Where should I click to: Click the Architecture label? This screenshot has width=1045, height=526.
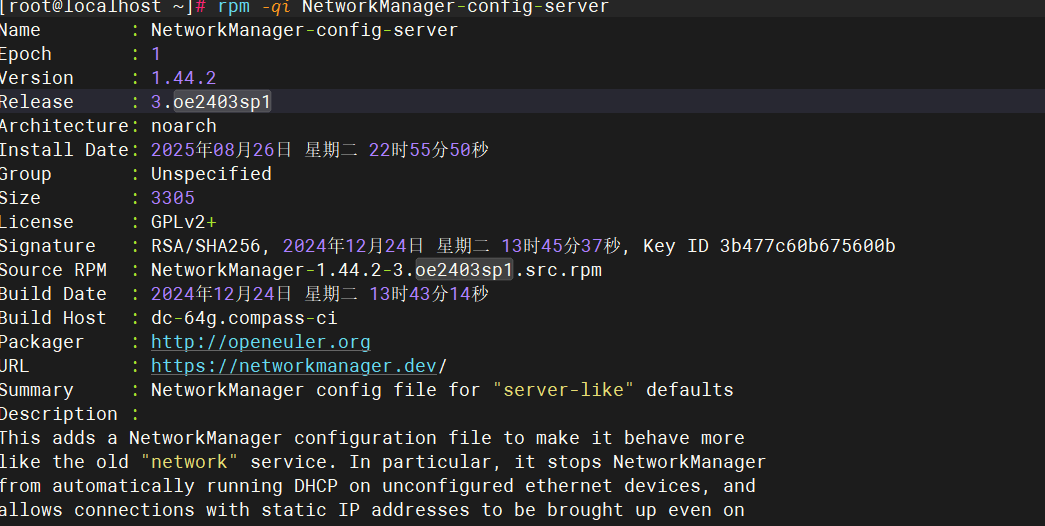[64, 126]
